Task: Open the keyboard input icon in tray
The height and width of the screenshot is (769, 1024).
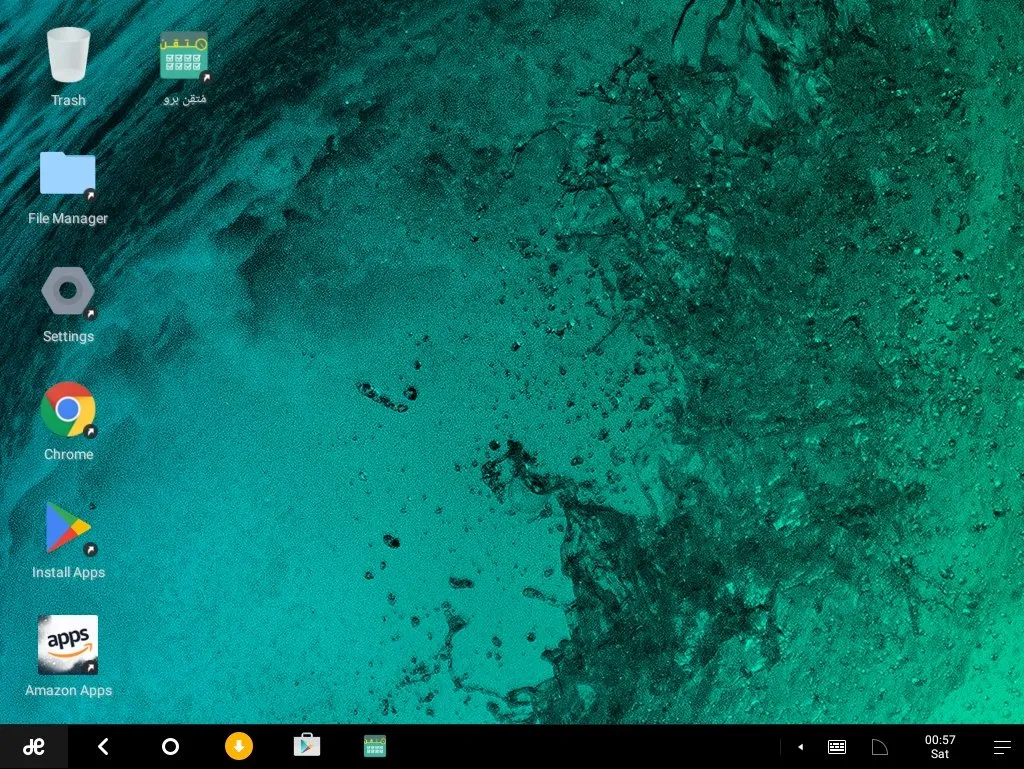Action: (x=837, y=747)
